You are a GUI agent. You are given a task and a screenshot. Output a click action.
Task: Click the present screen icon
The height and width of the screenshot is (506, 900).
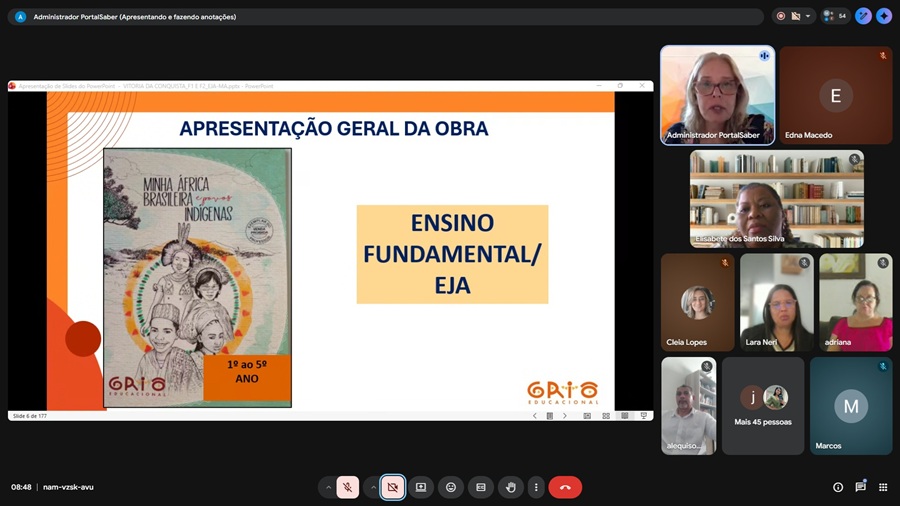(421, 487)
